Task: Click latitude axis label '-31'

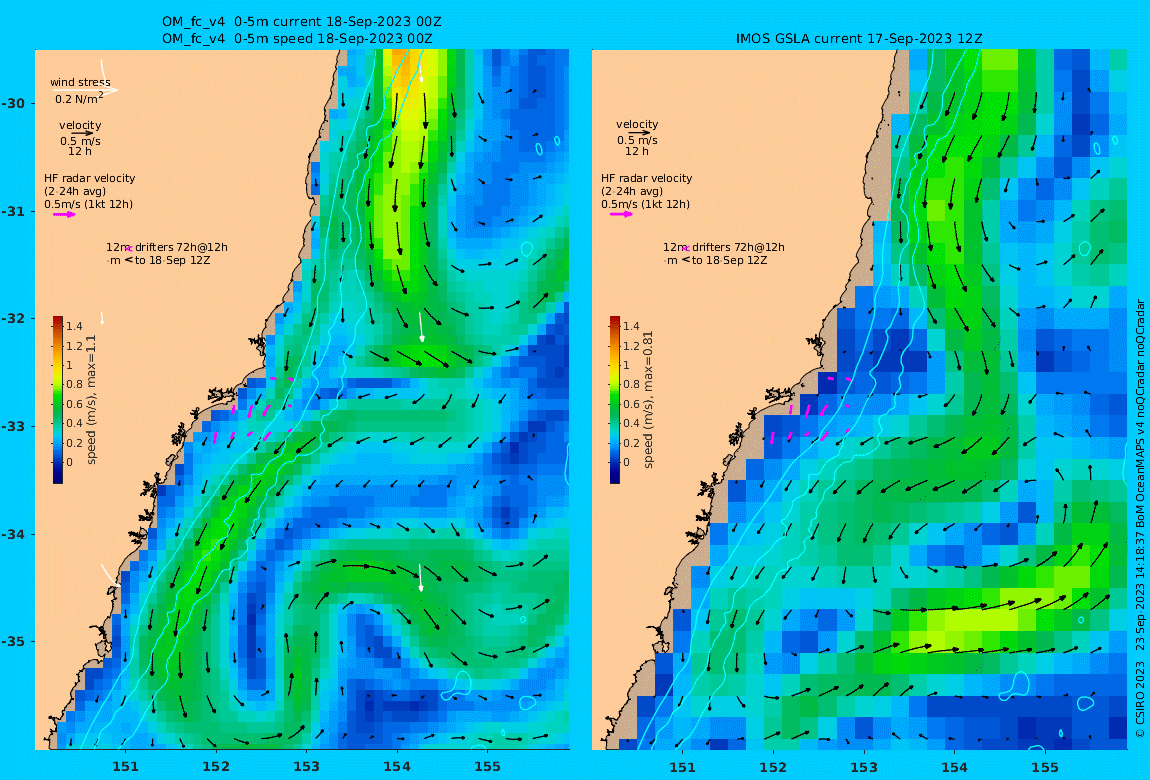Action: (12, 212)
